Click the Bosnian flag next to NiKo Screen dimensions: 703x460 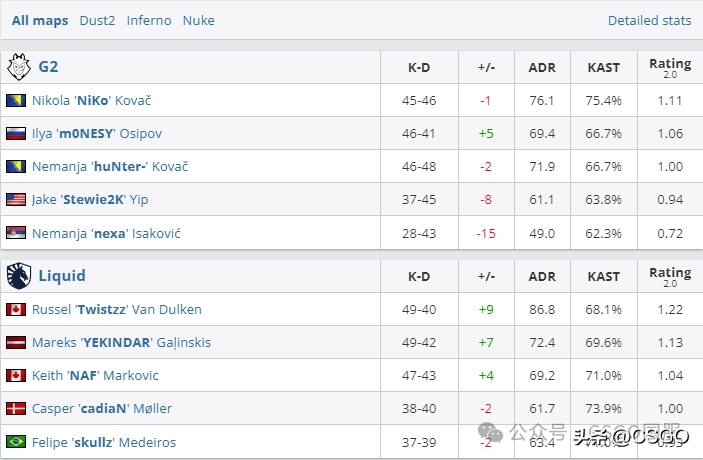click(x=16, y=100)
